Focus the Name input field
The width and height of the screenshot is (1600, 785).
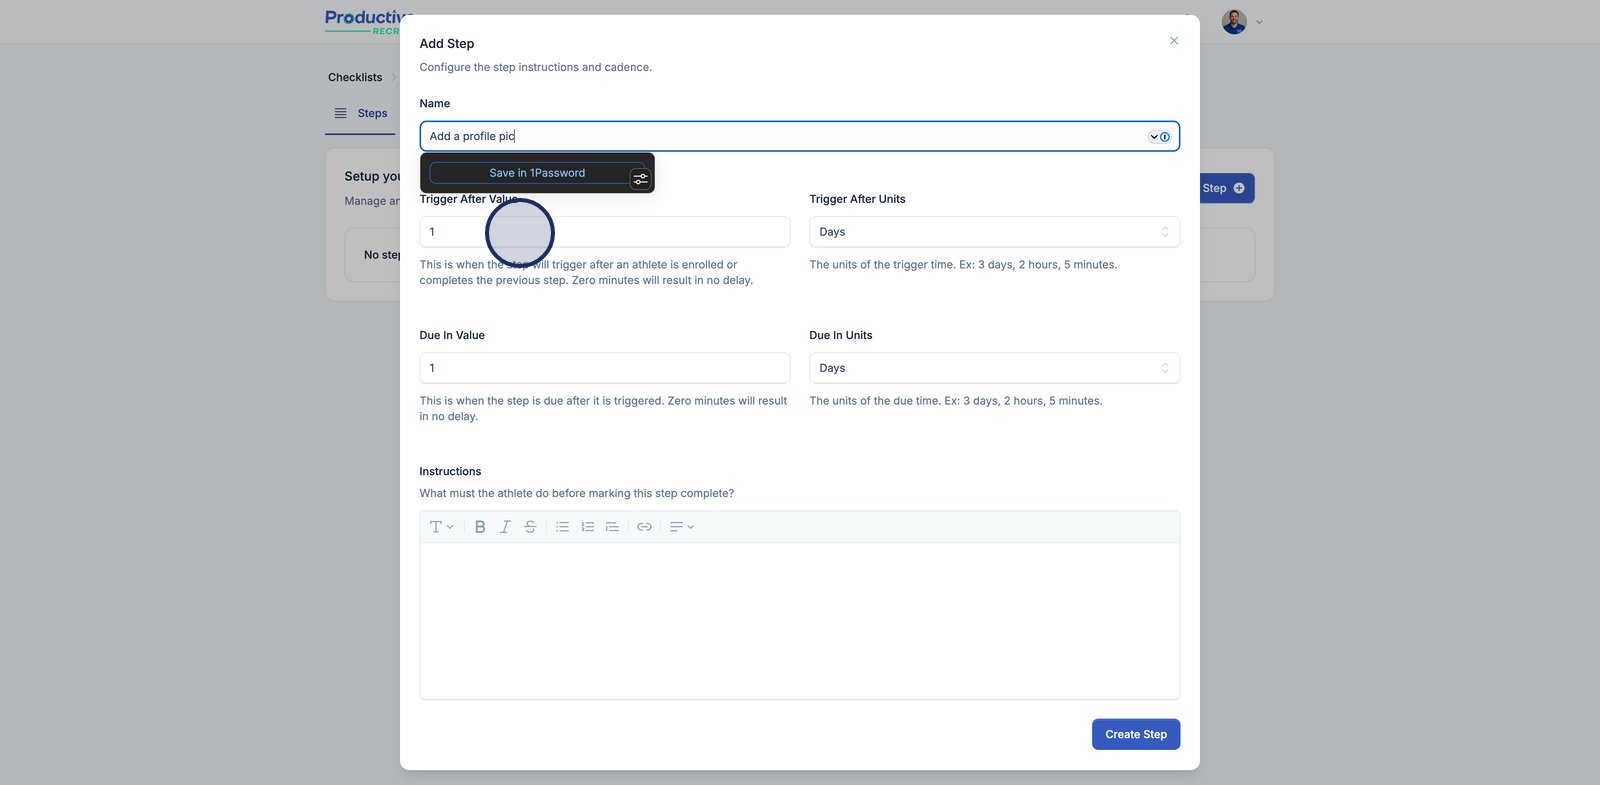click(780, 137)
